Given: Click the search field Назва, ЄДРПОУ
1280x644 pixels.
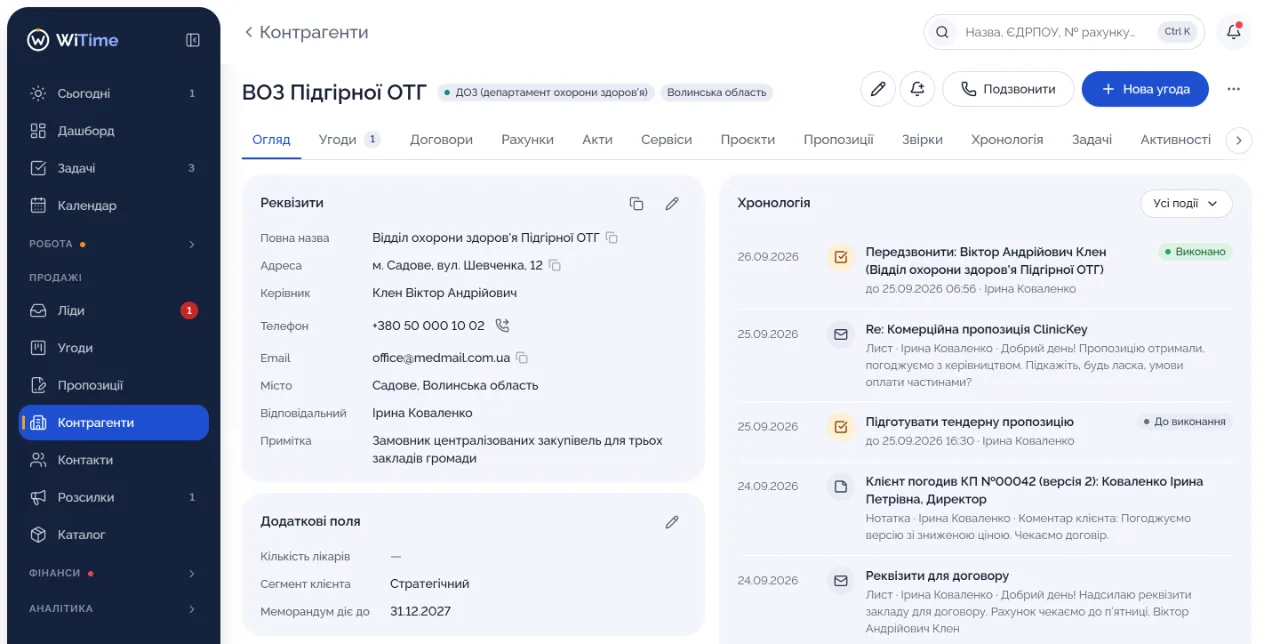Looking at the screenshot, I should click(1064, 32).
